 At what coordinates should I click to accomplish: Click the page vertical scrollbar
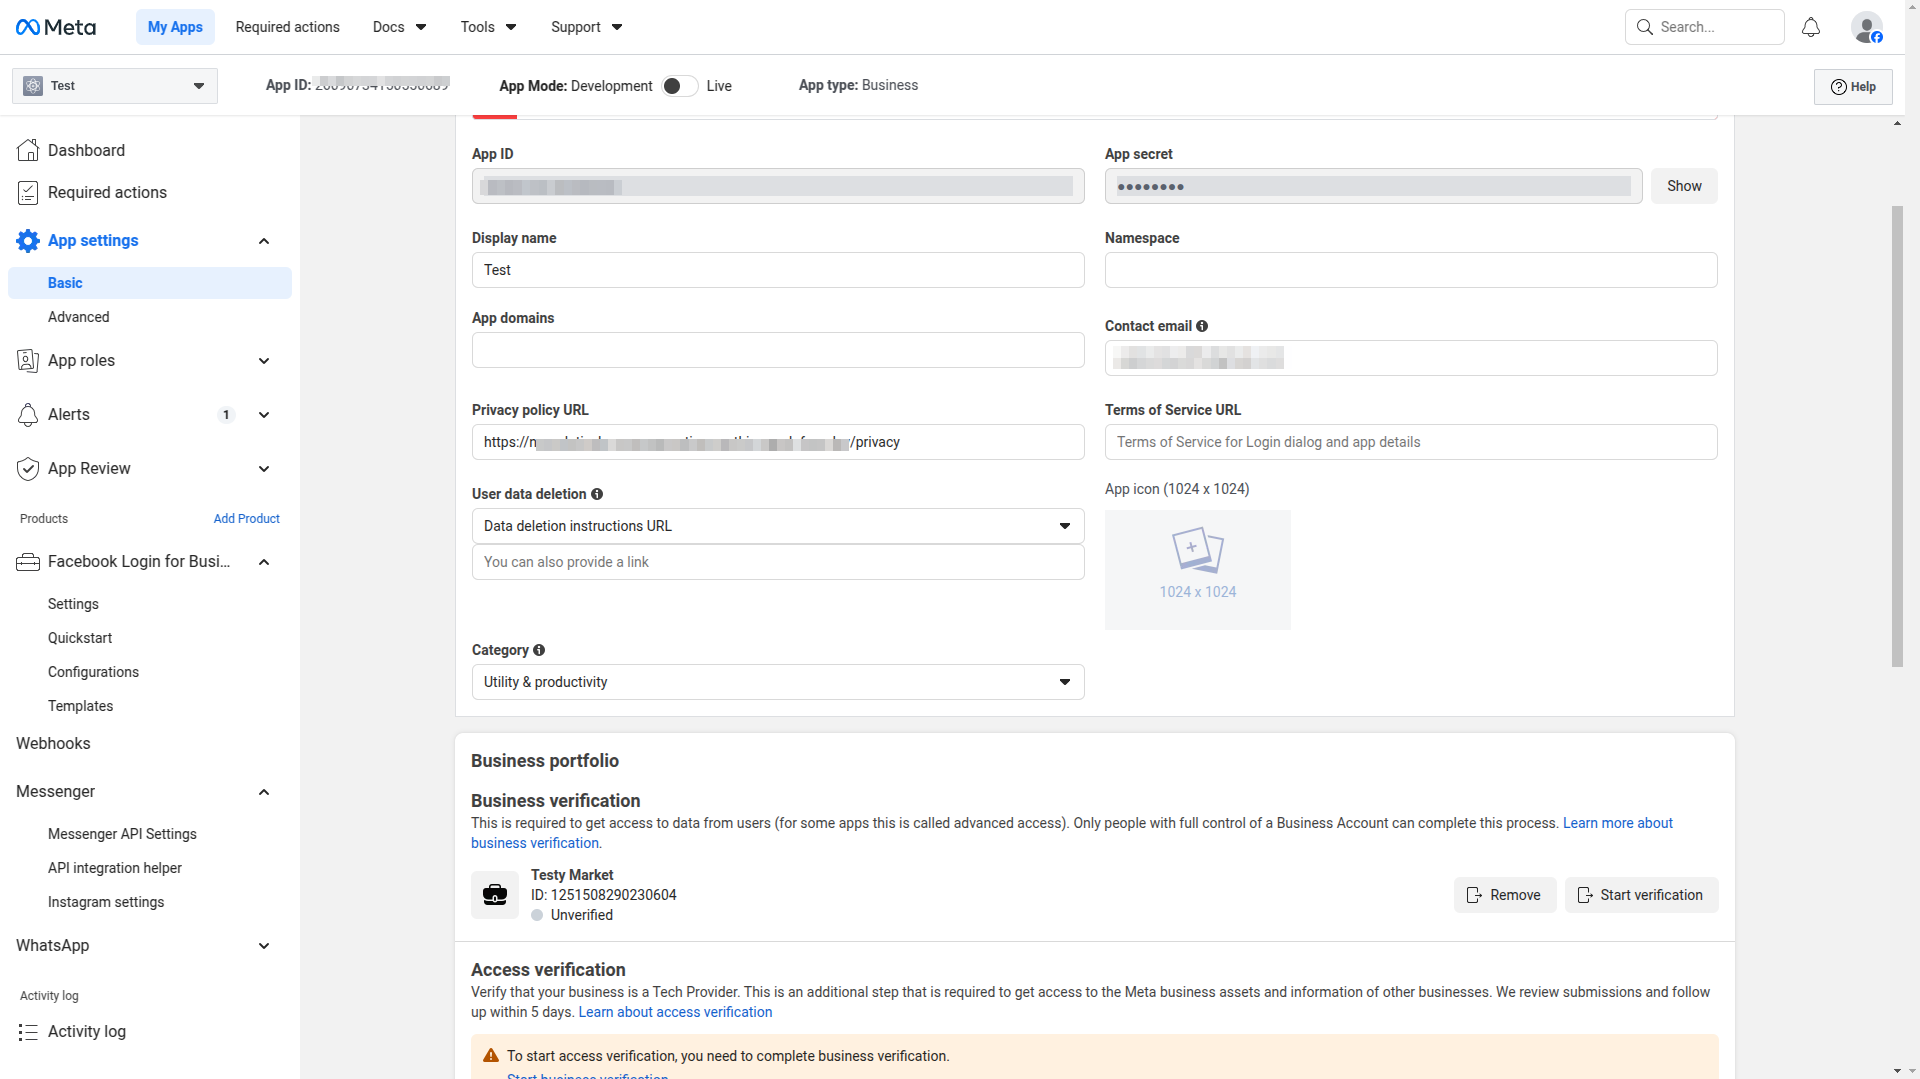tap(1897, 436)
